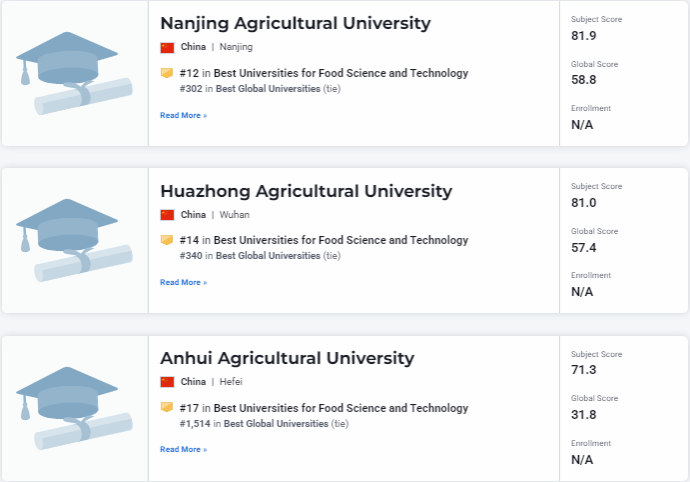Click Nanjing Agricultural University graduation cap image
This screenshot has width=690, height=482.
click(75, 74)
